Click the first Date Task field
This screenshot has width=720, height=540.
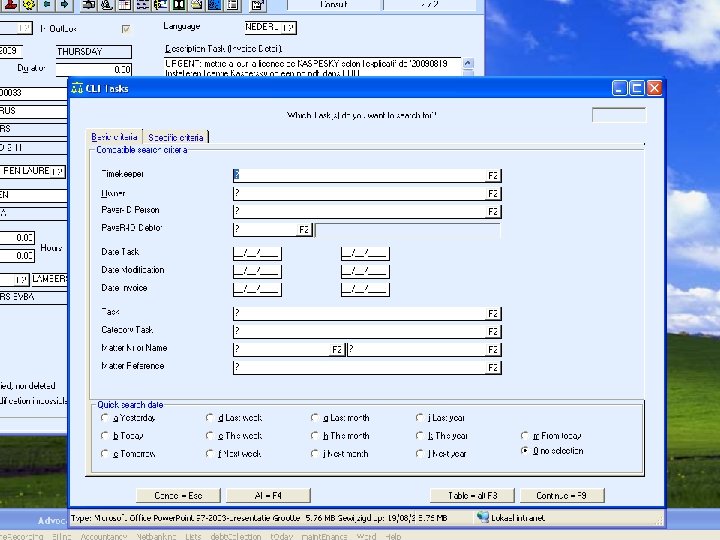[257, 253]
